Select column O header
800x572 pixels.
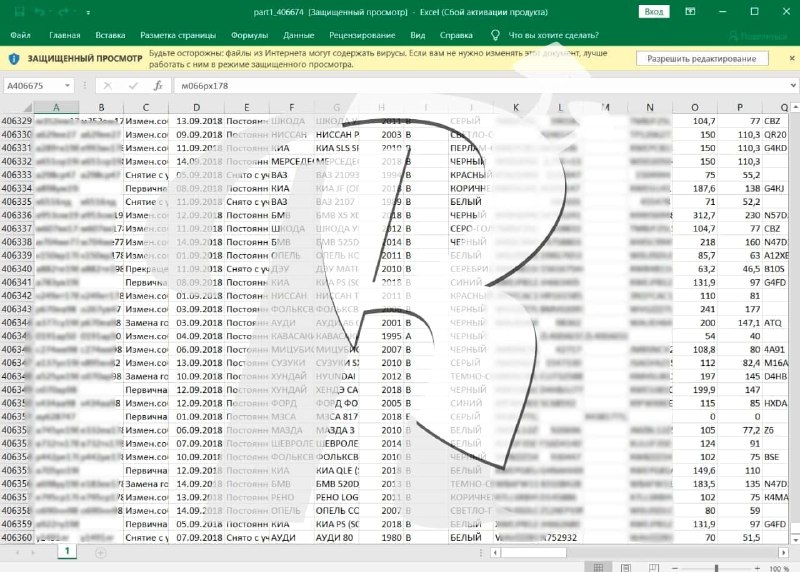coord(695,107)
